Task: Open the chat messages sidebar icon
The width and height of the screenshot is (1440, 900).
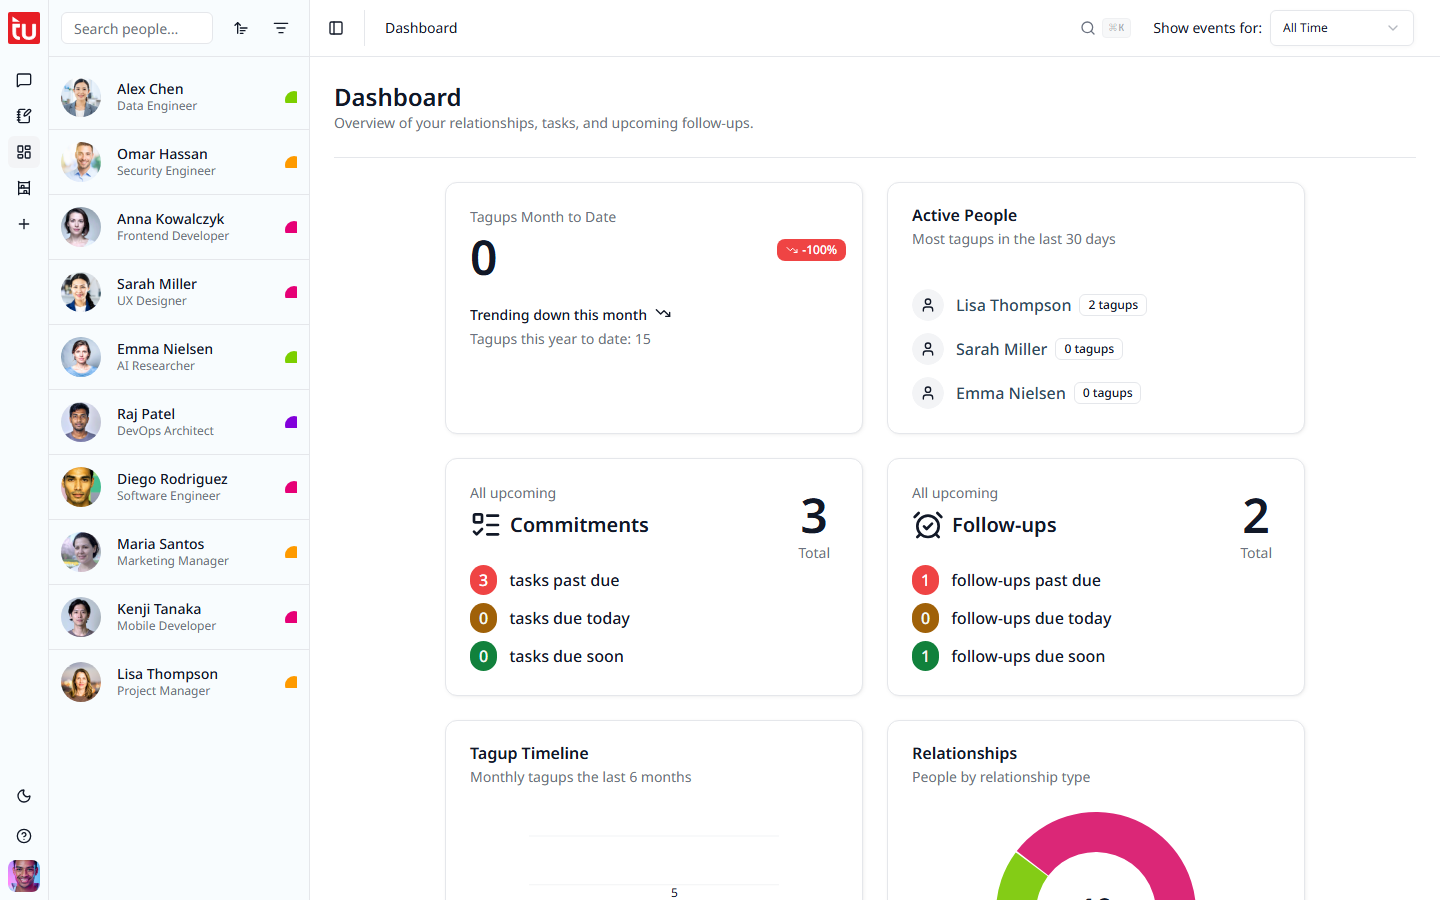Action: pyautogui.click(x=24, y=80)
